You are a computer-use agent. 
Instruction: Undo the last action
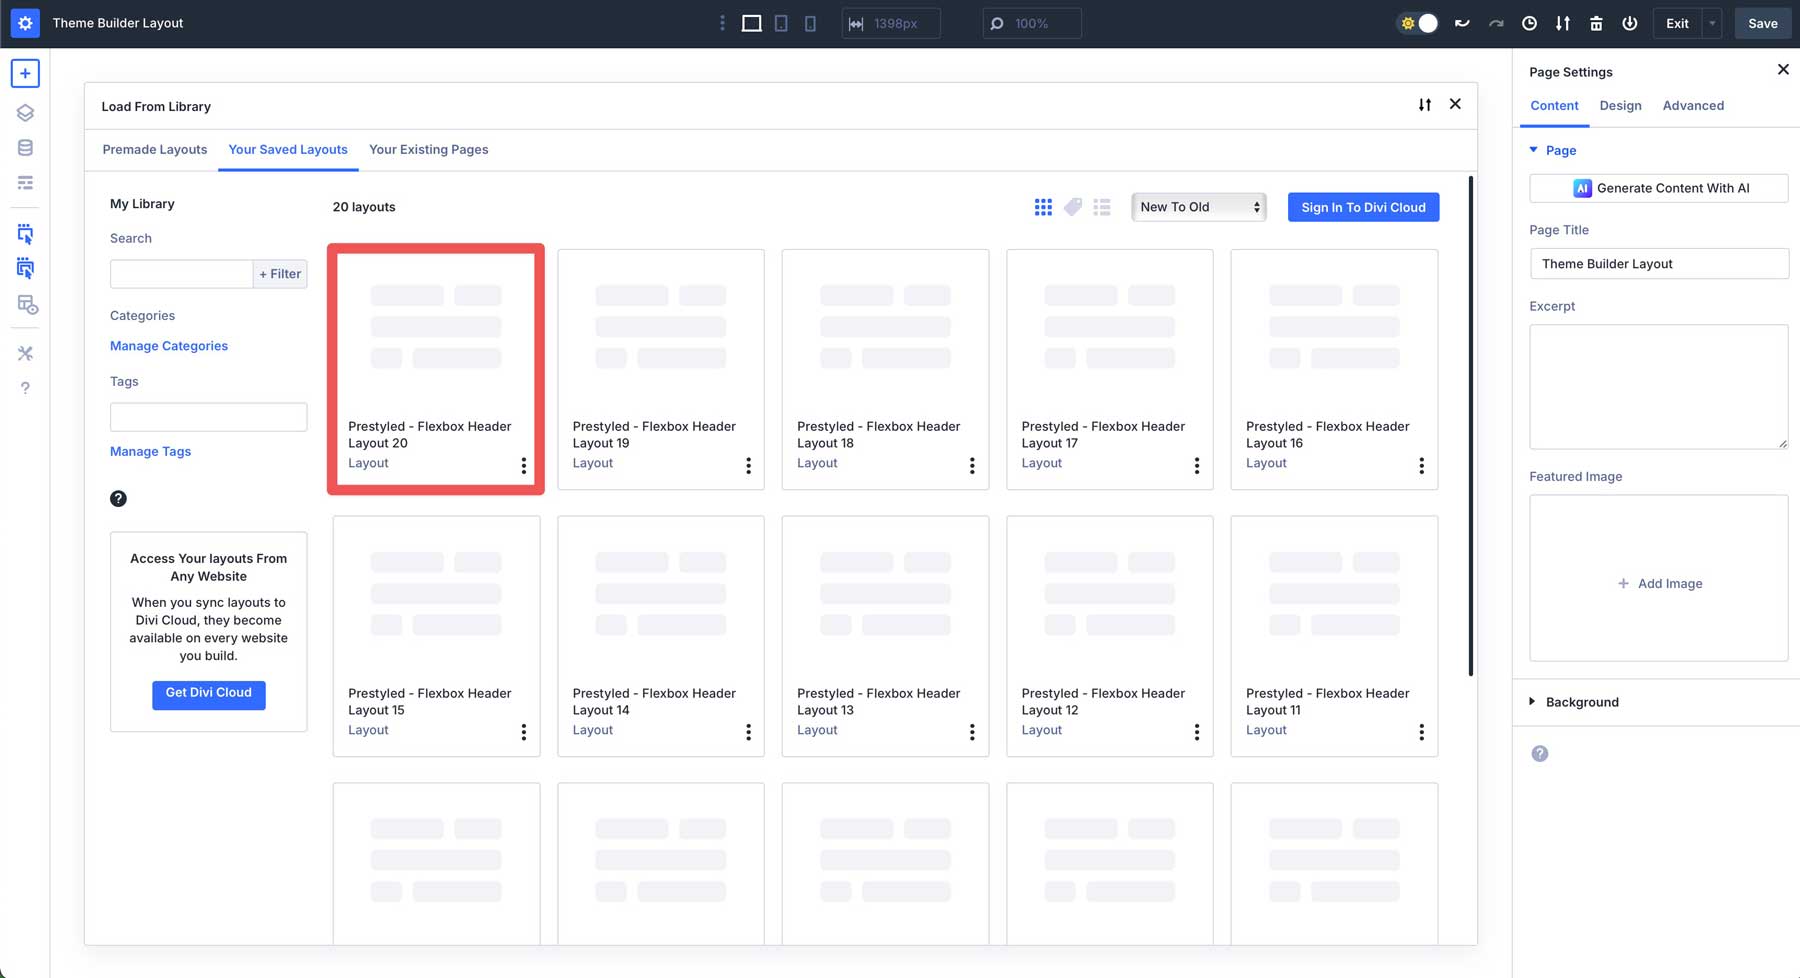pos(1462,22)
